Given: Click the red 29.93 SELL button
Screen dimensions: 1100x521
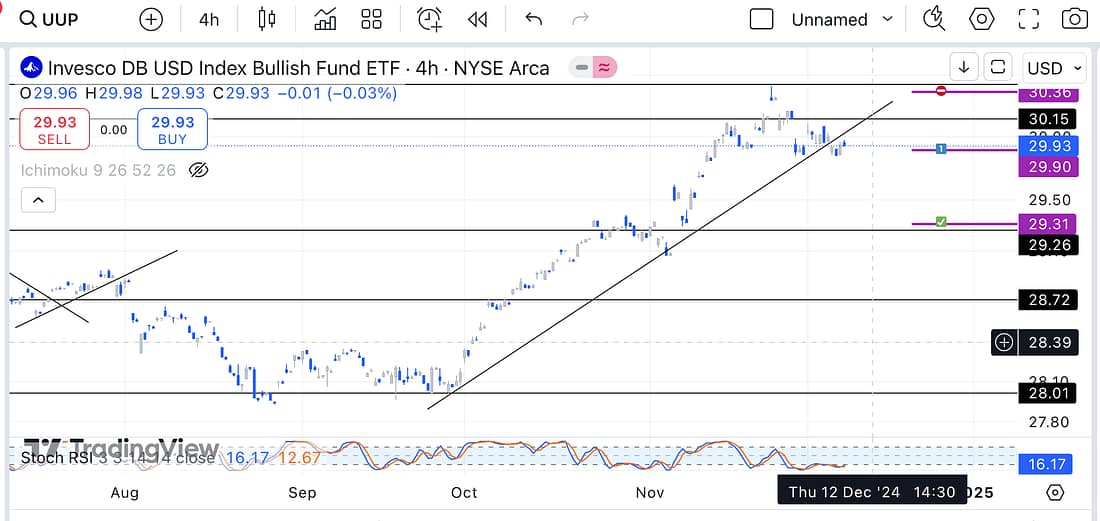Looking at the screenshot, I should pyautogui.click(x=54, y=129).
